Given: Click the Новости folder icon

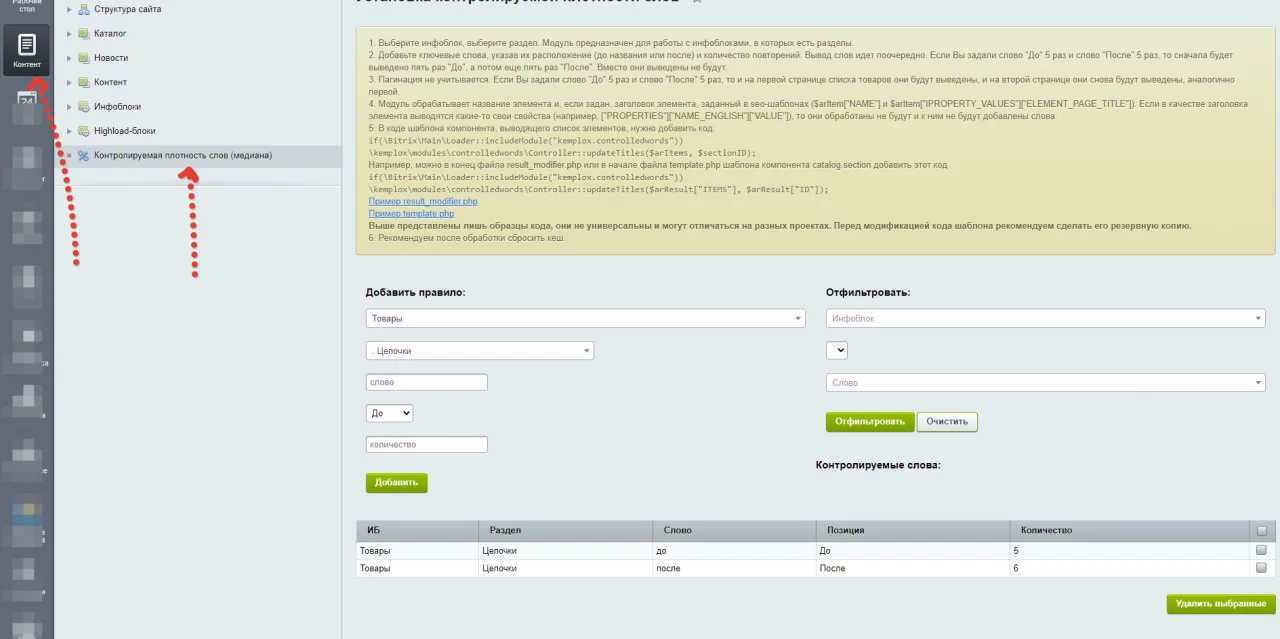Looking at the screenshot, I should 84,58.
